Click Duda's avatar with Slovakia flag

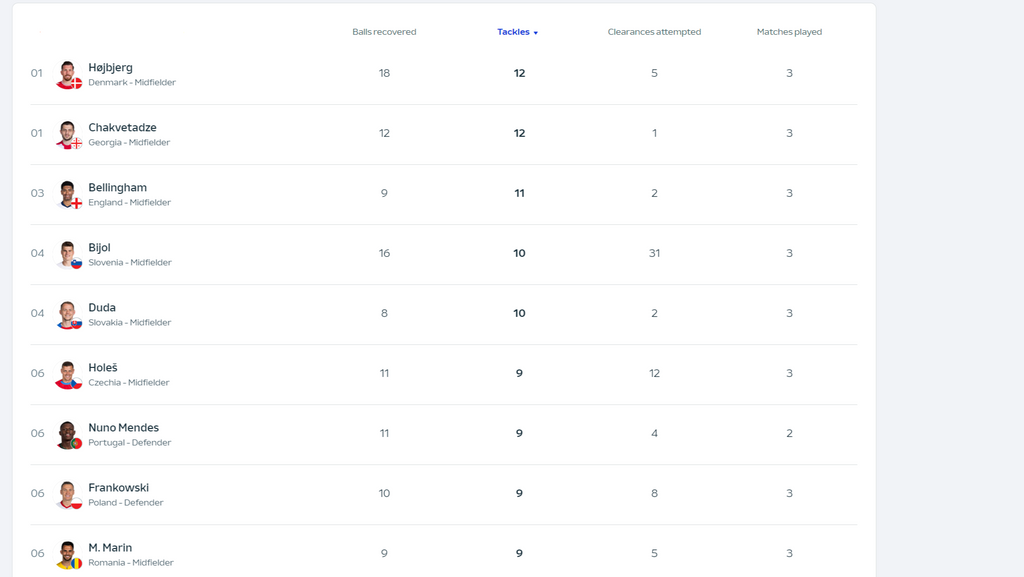68,315
